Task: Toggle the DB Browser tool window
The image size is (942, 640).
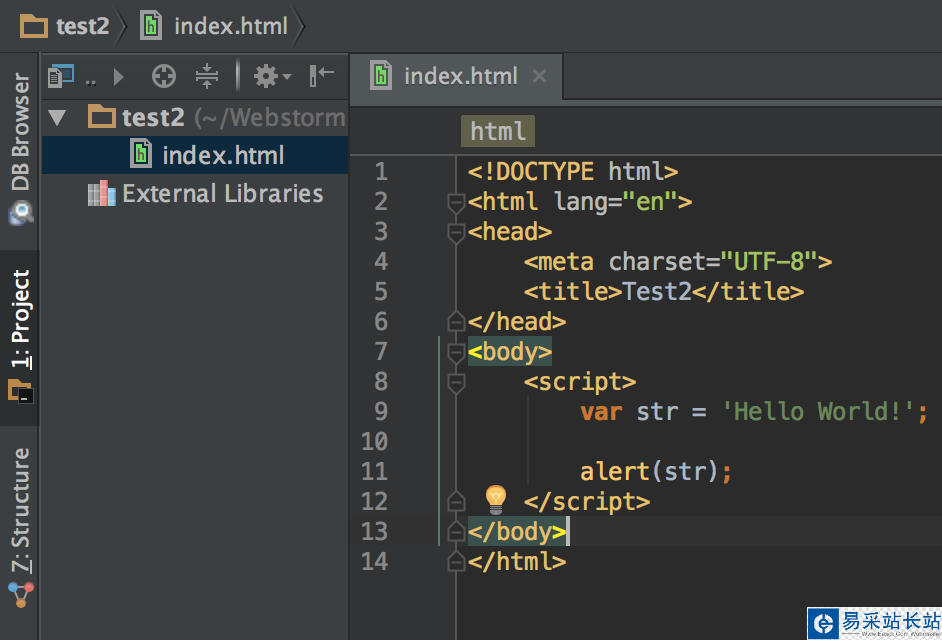Action: (x=20, y=145)
